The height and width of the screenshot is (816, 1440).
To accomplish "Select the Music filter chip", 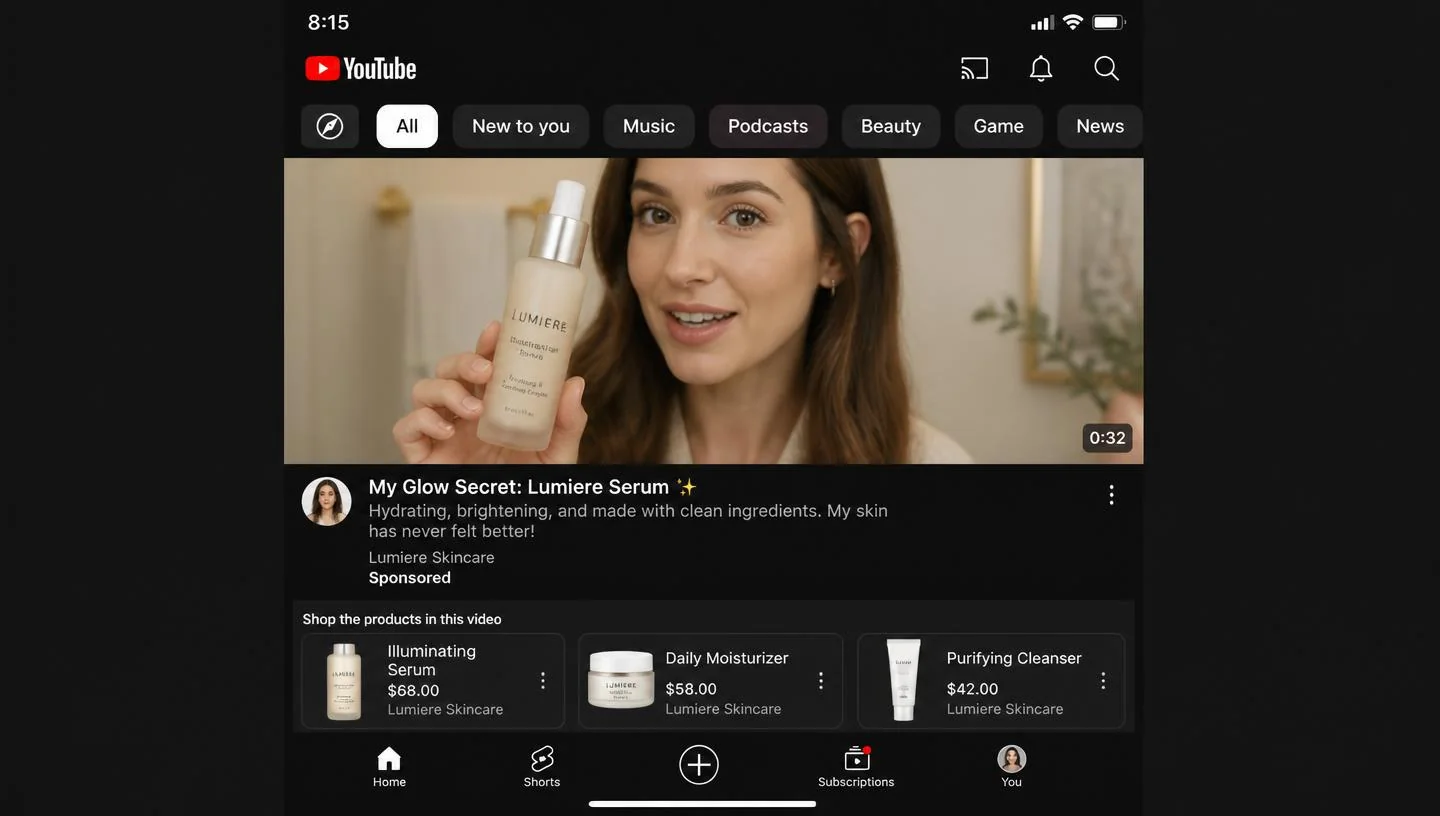I will coord(649,126).
